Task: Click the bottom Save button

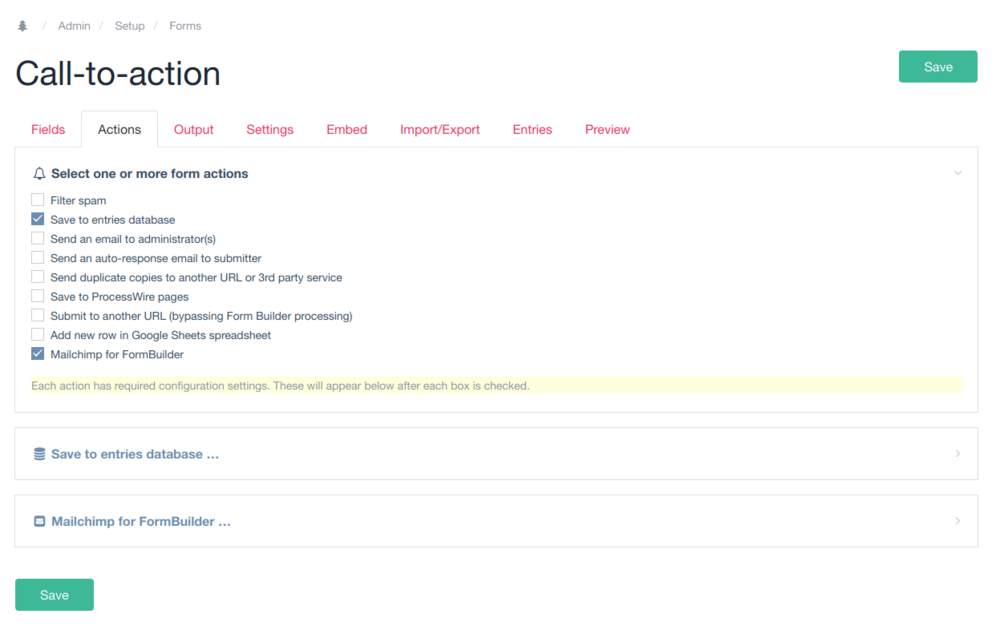Action: pyautogui.click(x=54, y=595)
